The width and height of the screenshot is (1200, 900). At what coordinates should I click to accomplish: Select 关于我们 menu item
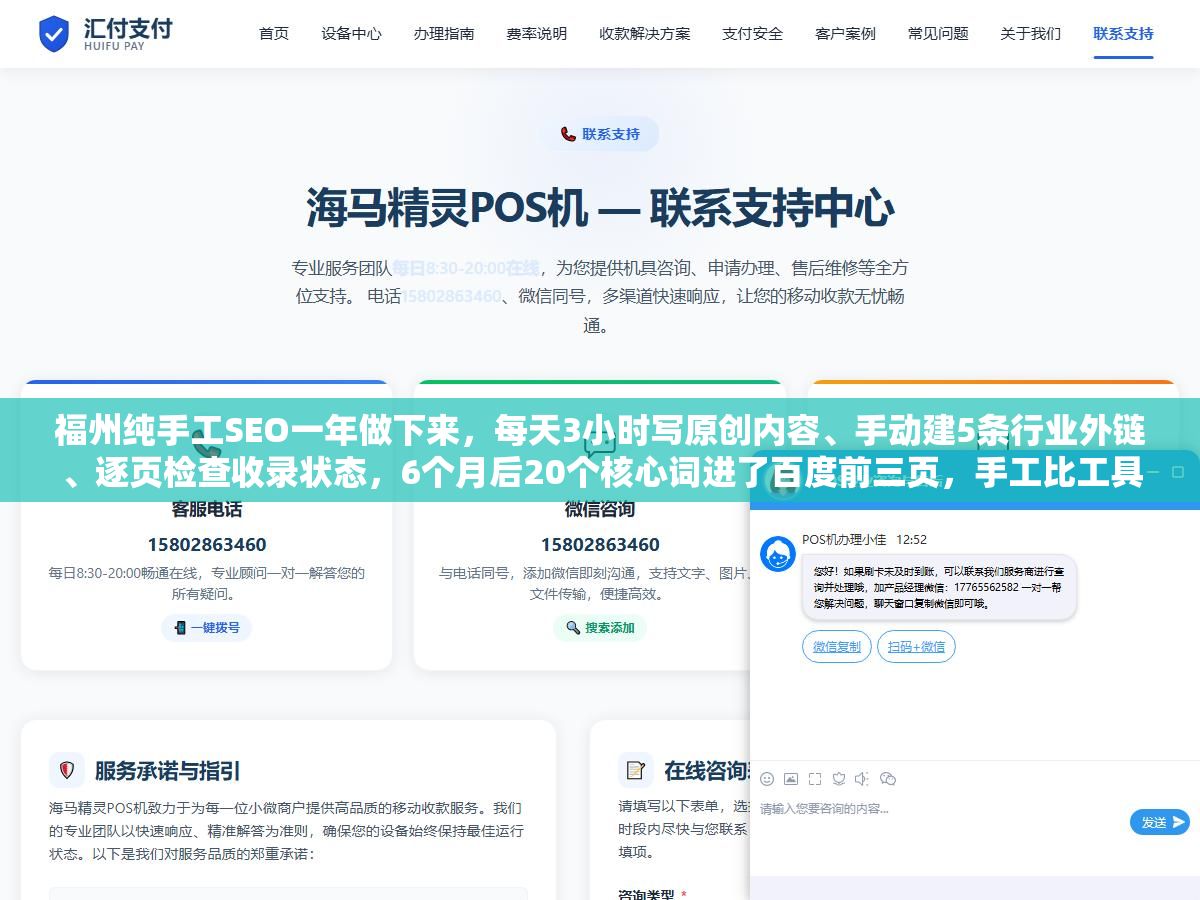click(1030, 33)
